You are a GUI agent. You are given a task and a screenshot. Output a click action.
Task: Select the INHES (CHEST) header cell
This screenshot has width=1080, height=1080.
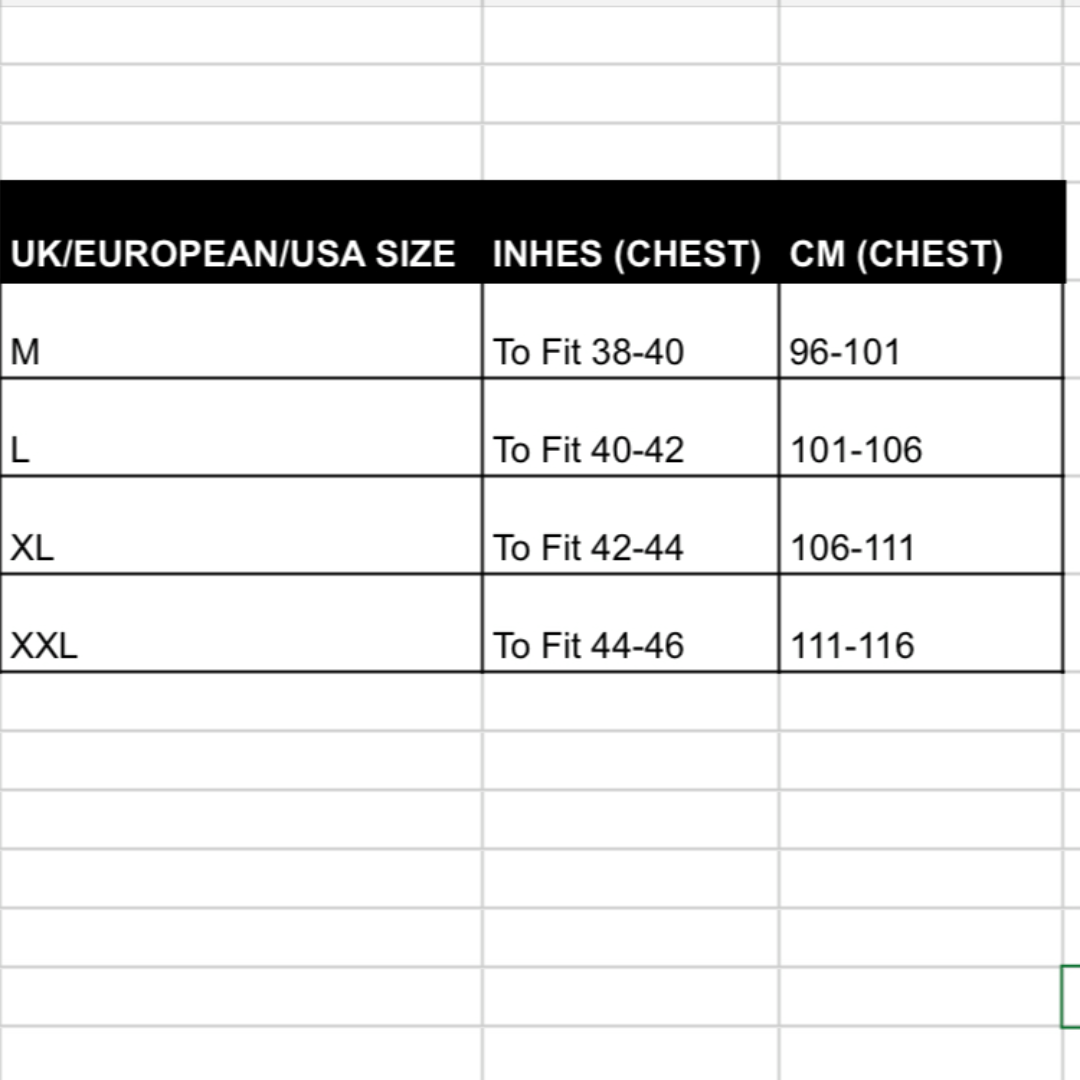630,234
